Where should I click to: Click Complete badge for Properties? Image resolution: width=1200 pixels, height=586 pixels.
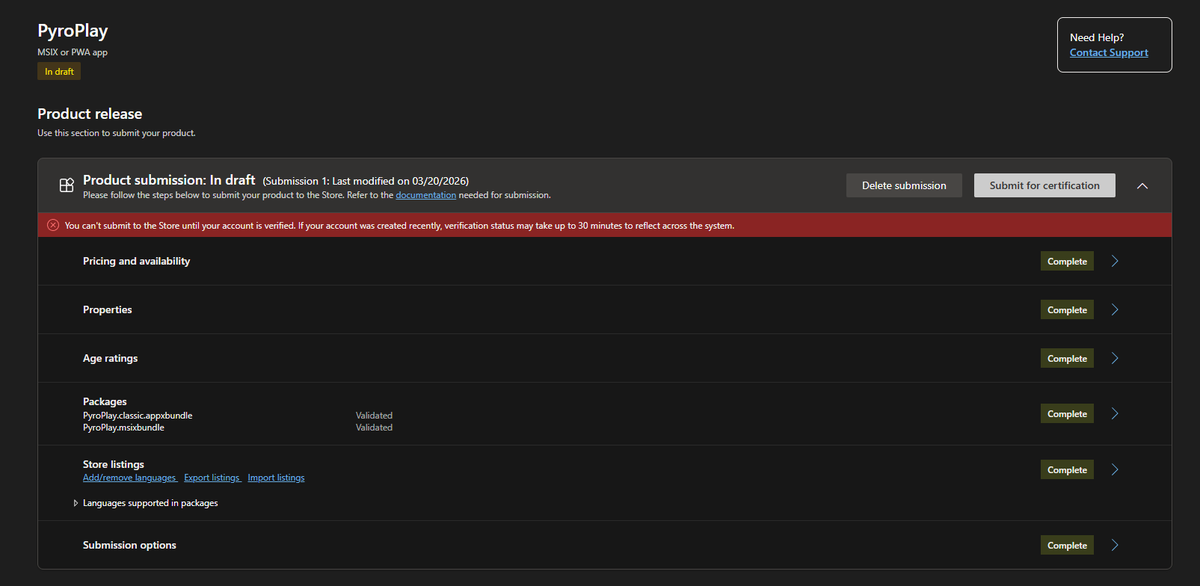point(1067,310)
